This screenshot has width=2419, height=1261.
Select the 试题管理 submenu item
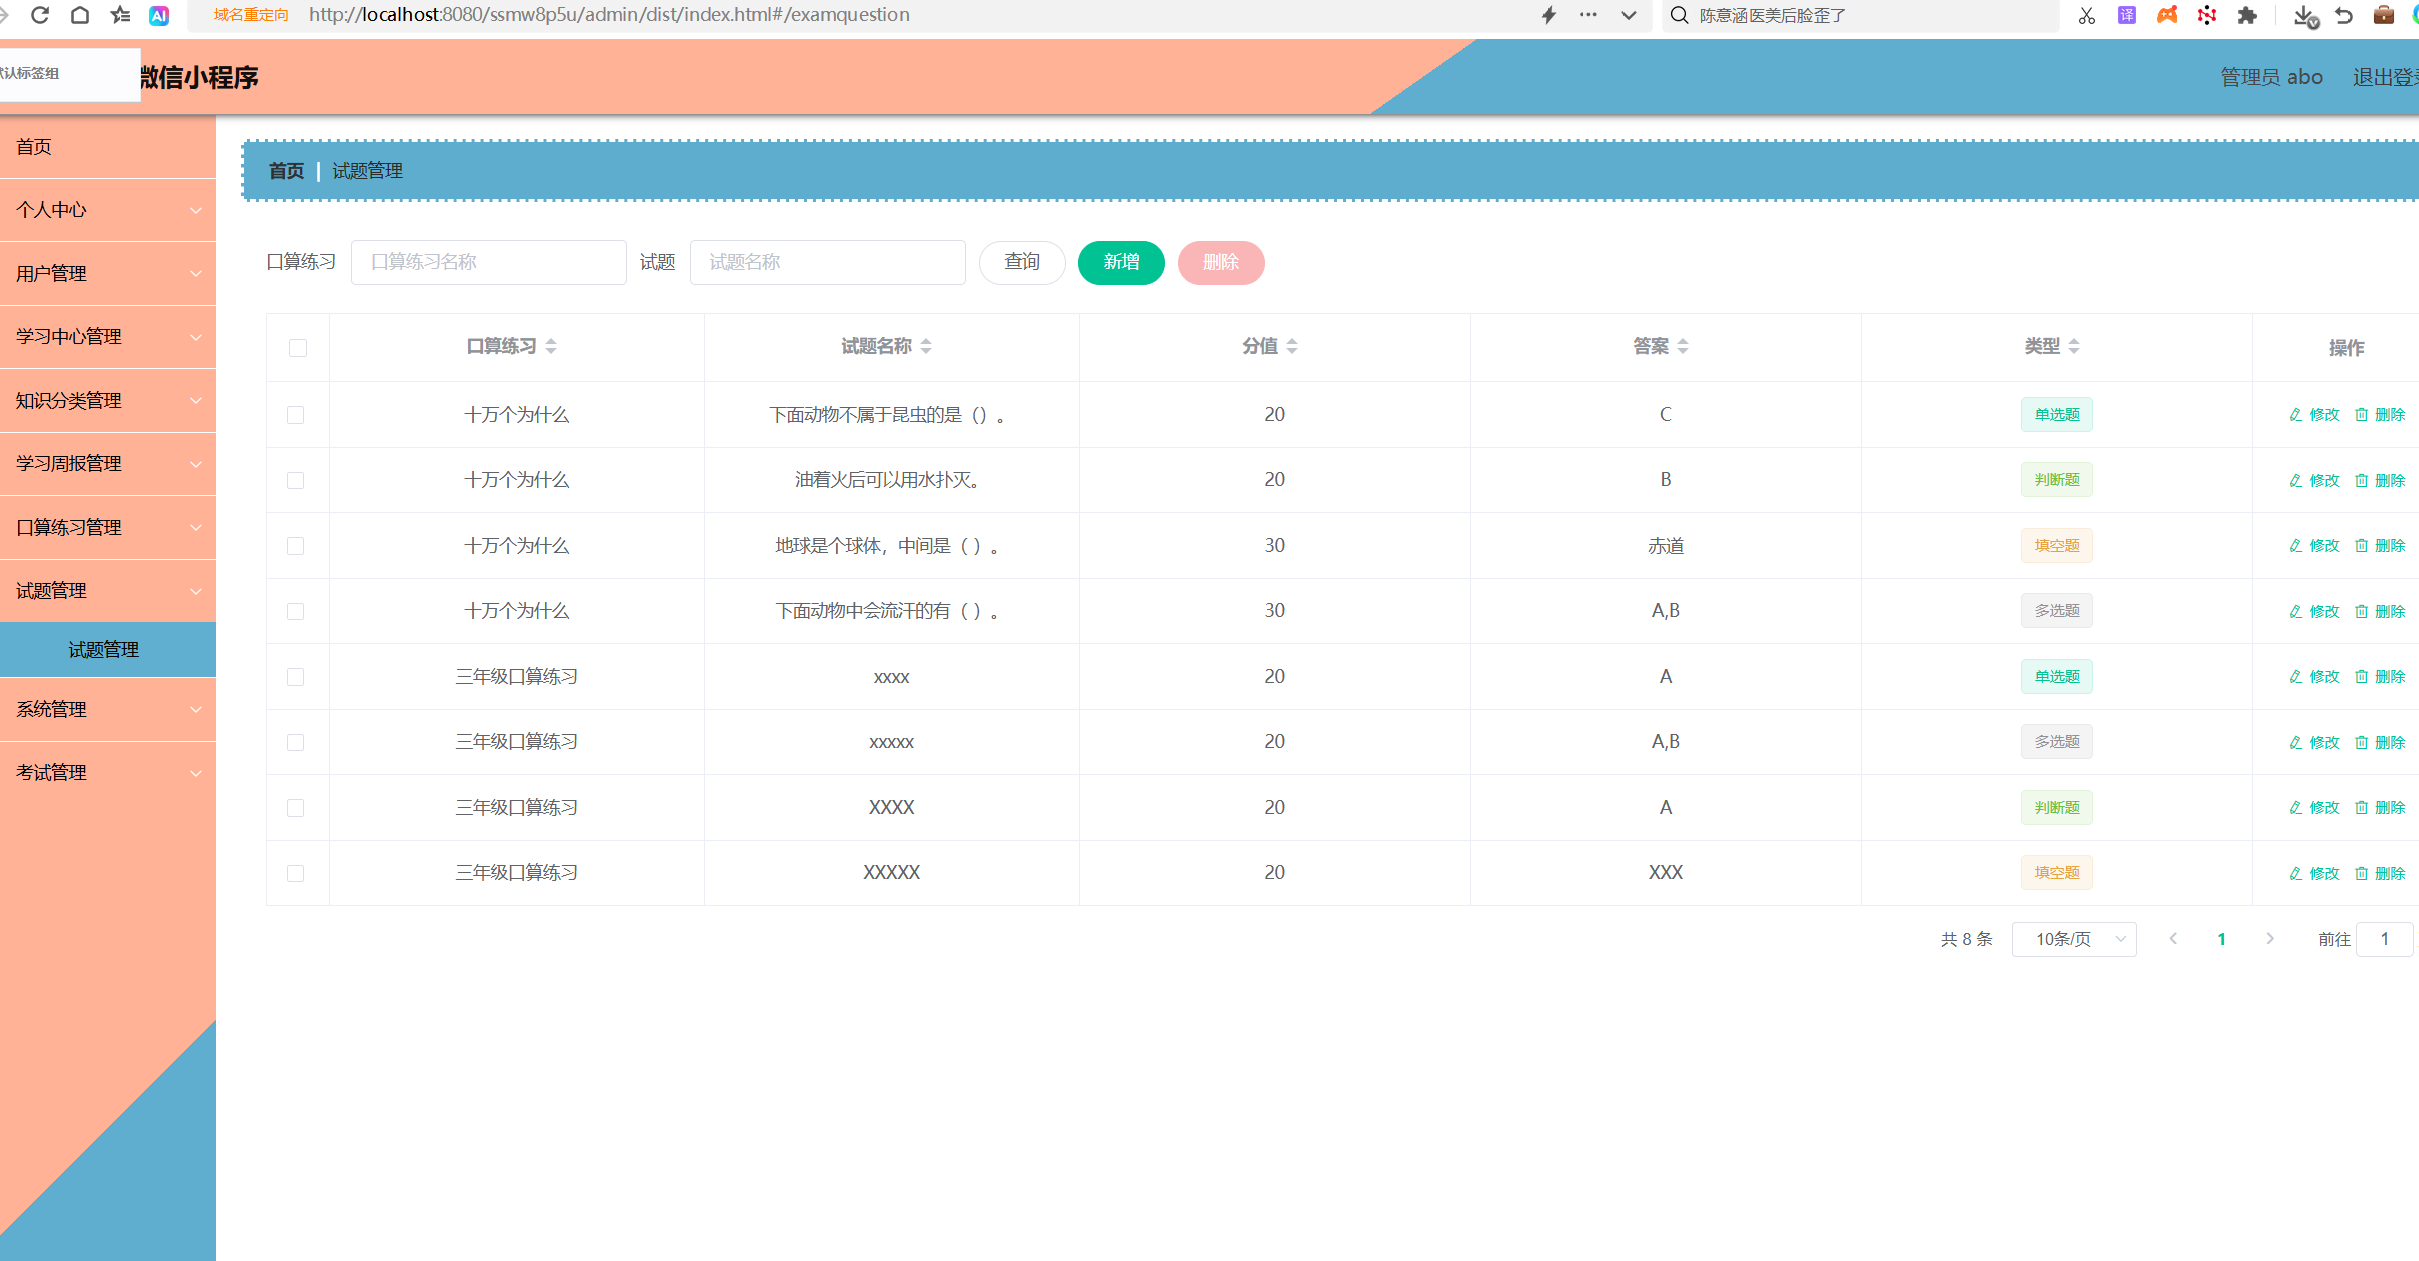click(104, 650)
